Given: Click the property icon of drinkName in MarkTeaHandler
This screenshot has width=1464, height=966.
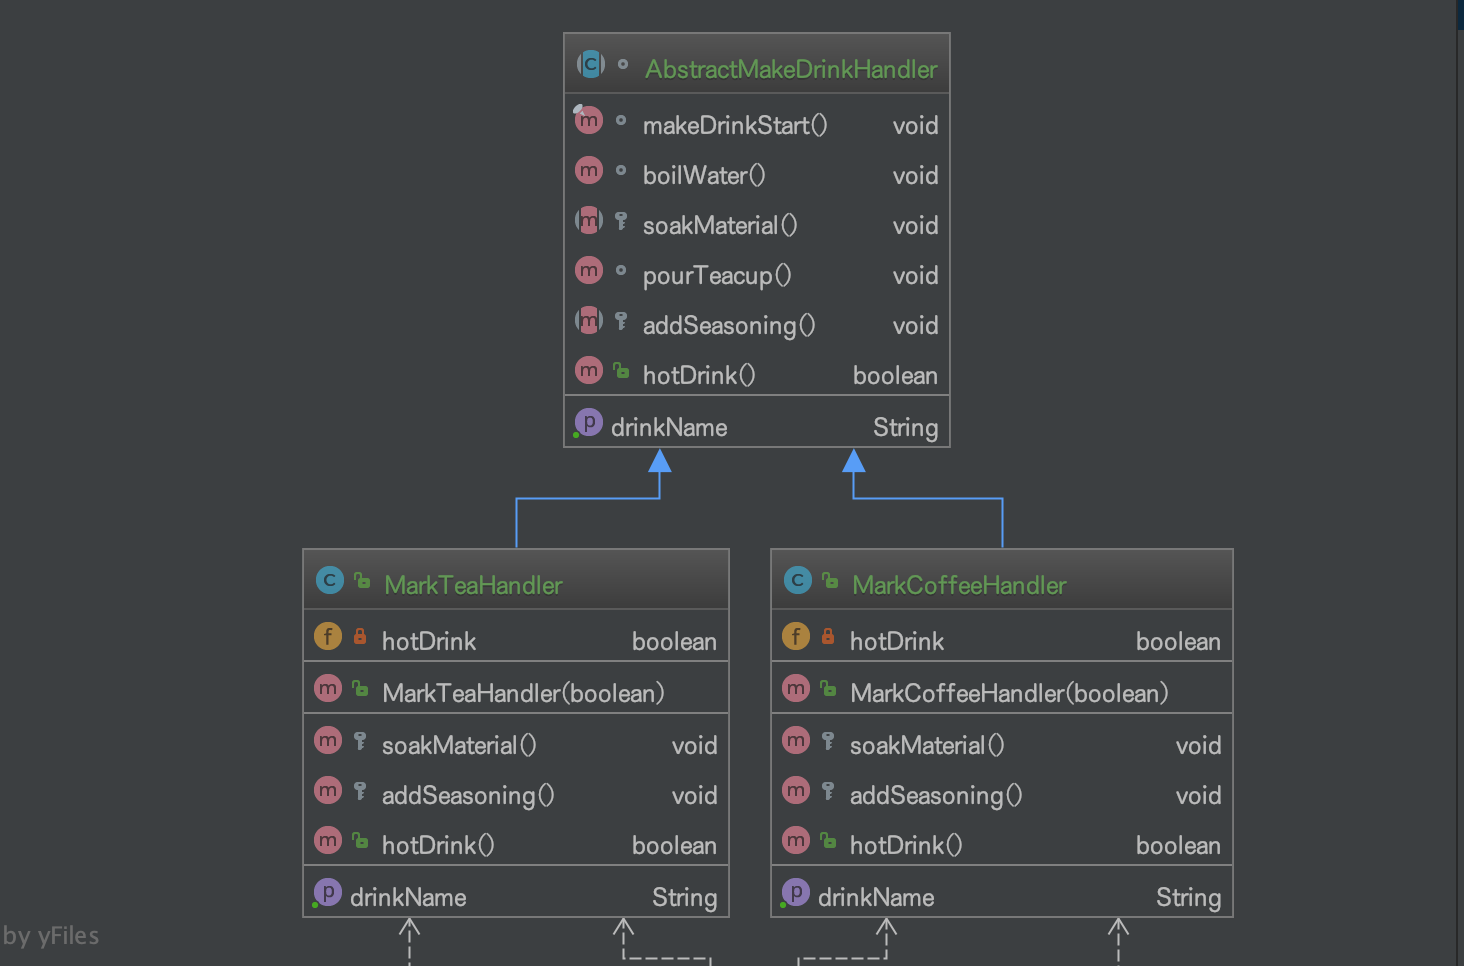Looking at the screenshot, I should (x=327, y=893).
